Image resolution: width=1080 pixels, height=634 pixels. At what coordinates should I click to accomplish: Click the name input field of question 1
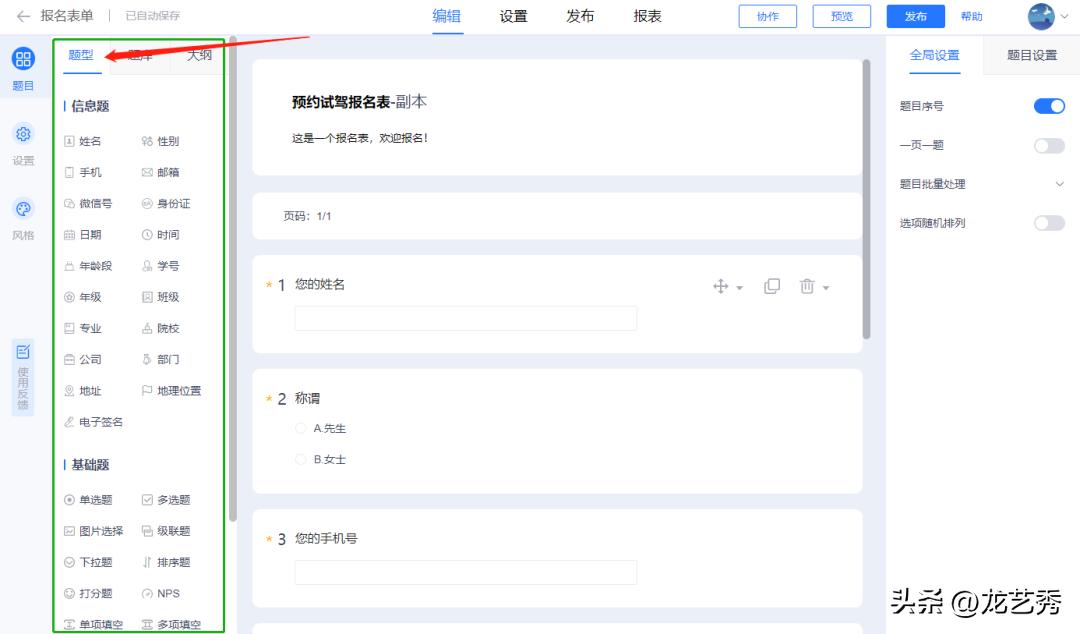coord(466,317)
